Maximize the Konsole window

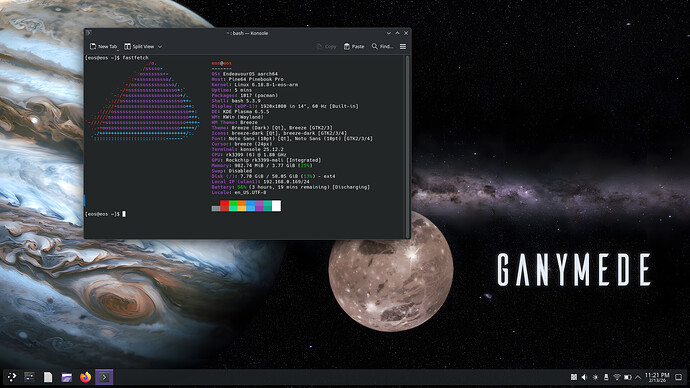tap(397, 33)
